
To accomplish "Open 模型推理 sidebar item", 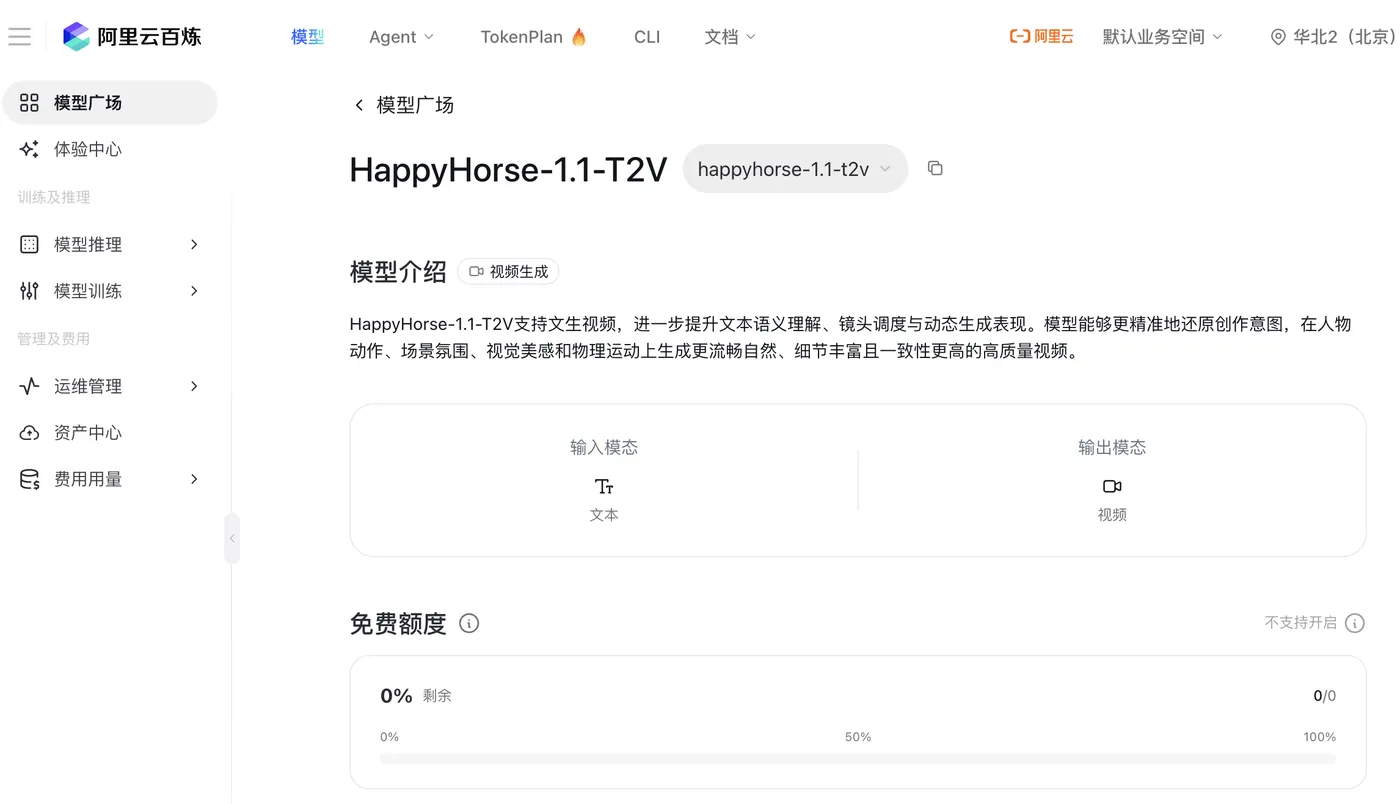I will click(x=110, y=244).
